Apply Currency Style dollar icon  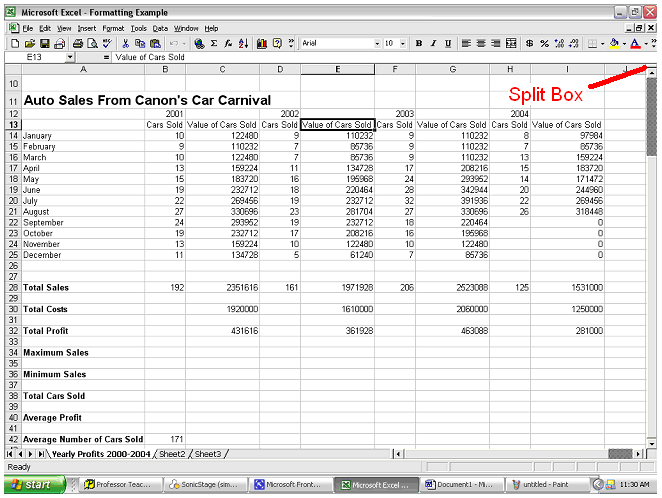pyautogui.click(x=530, y=44)
